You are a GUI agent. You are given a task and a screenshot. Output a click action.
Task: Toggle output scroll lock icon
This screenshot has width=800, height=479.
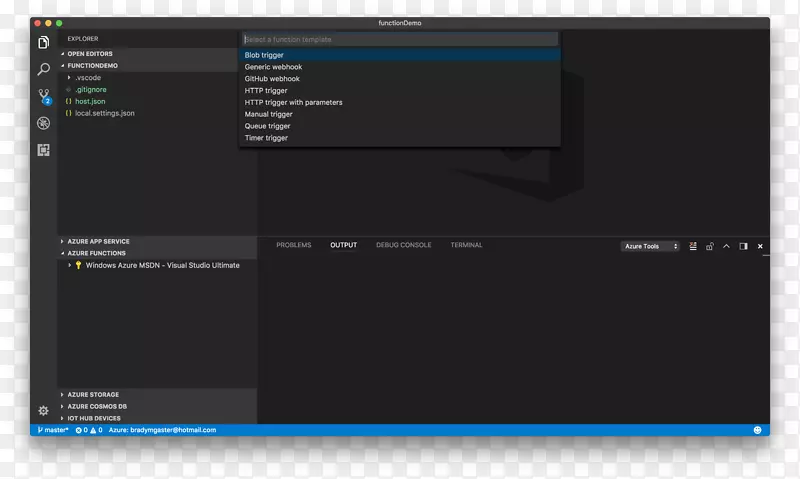[x=710, y=246]
